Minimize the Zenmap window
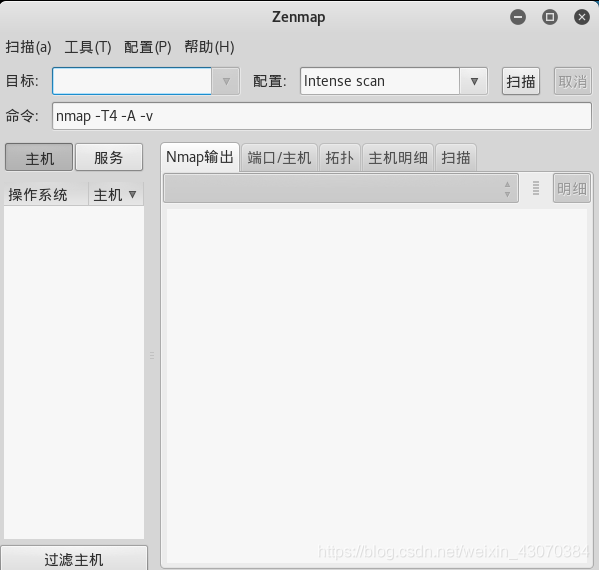 click(x=518, y=17)
